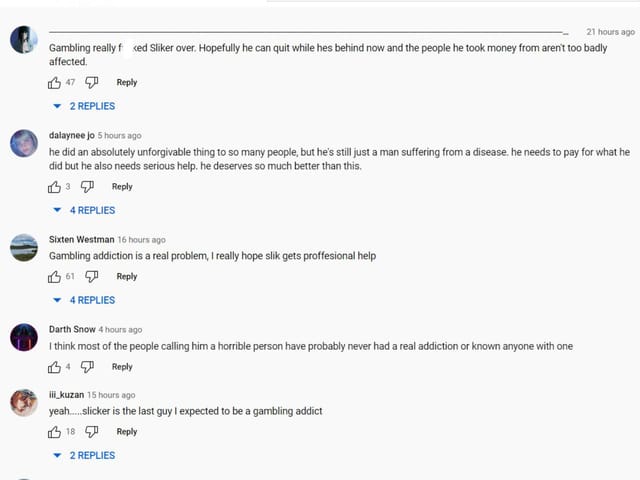
Task: Dislike Sixten Westman's comment
Action: 91,277
